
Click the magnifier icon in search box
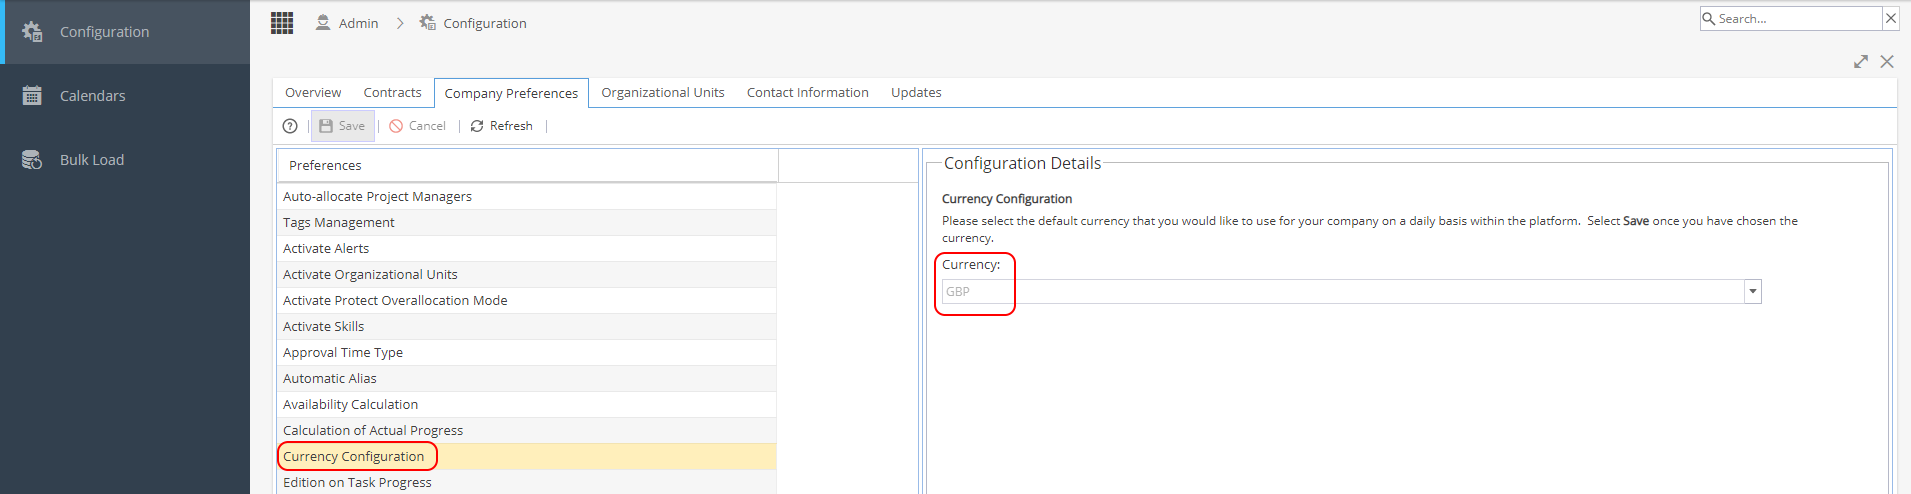(1709, 18)
